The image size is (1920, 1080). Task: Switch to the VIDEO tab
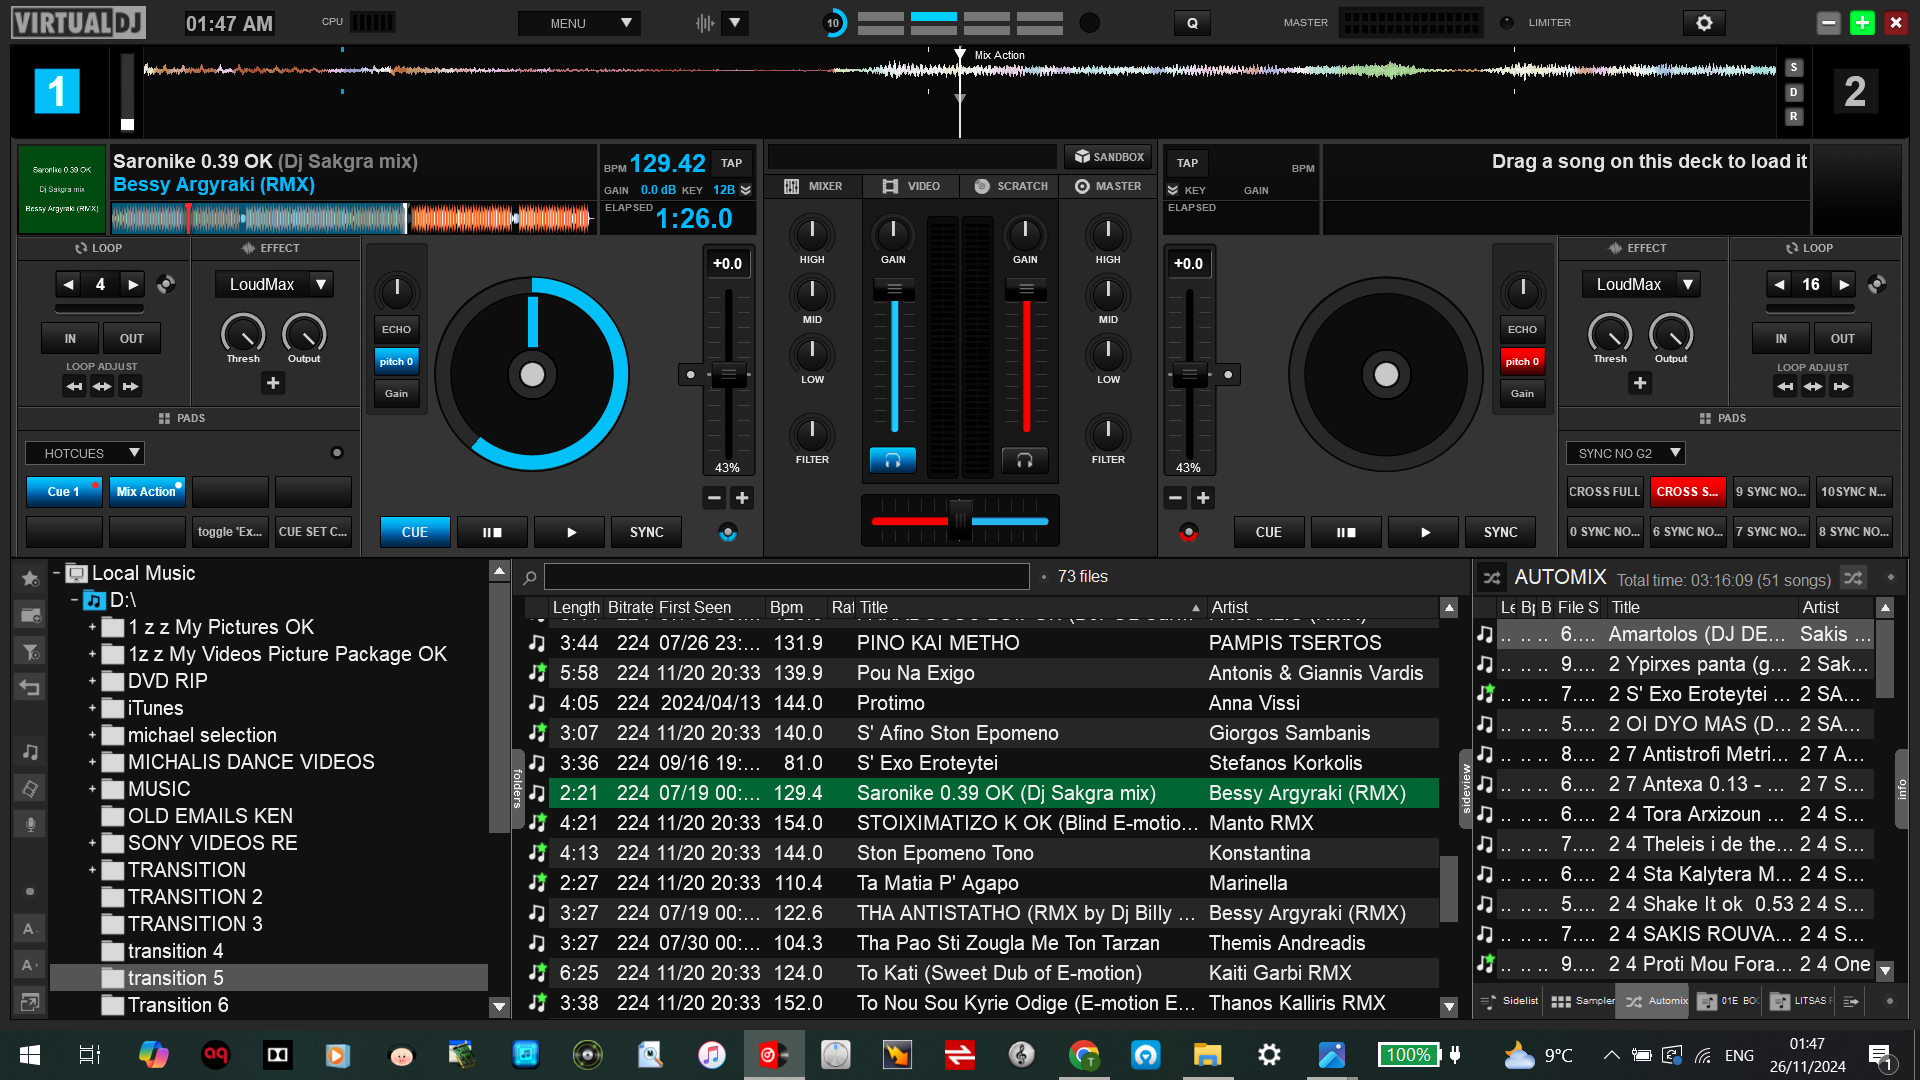911,186
